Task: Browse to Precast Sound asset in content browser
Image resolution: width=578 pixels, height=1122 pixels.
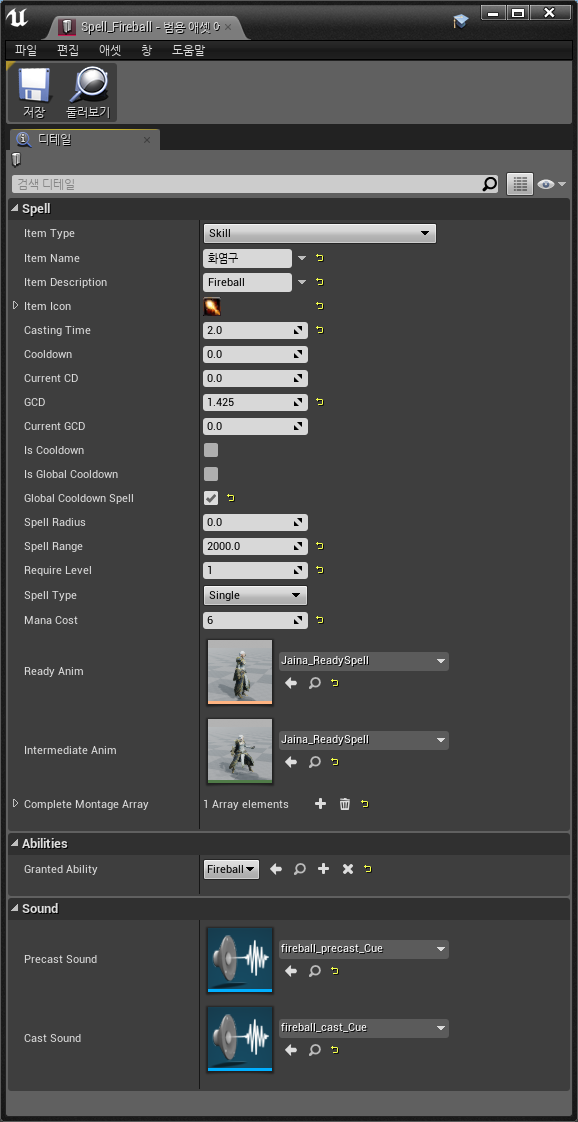Action: pos(315,971)
